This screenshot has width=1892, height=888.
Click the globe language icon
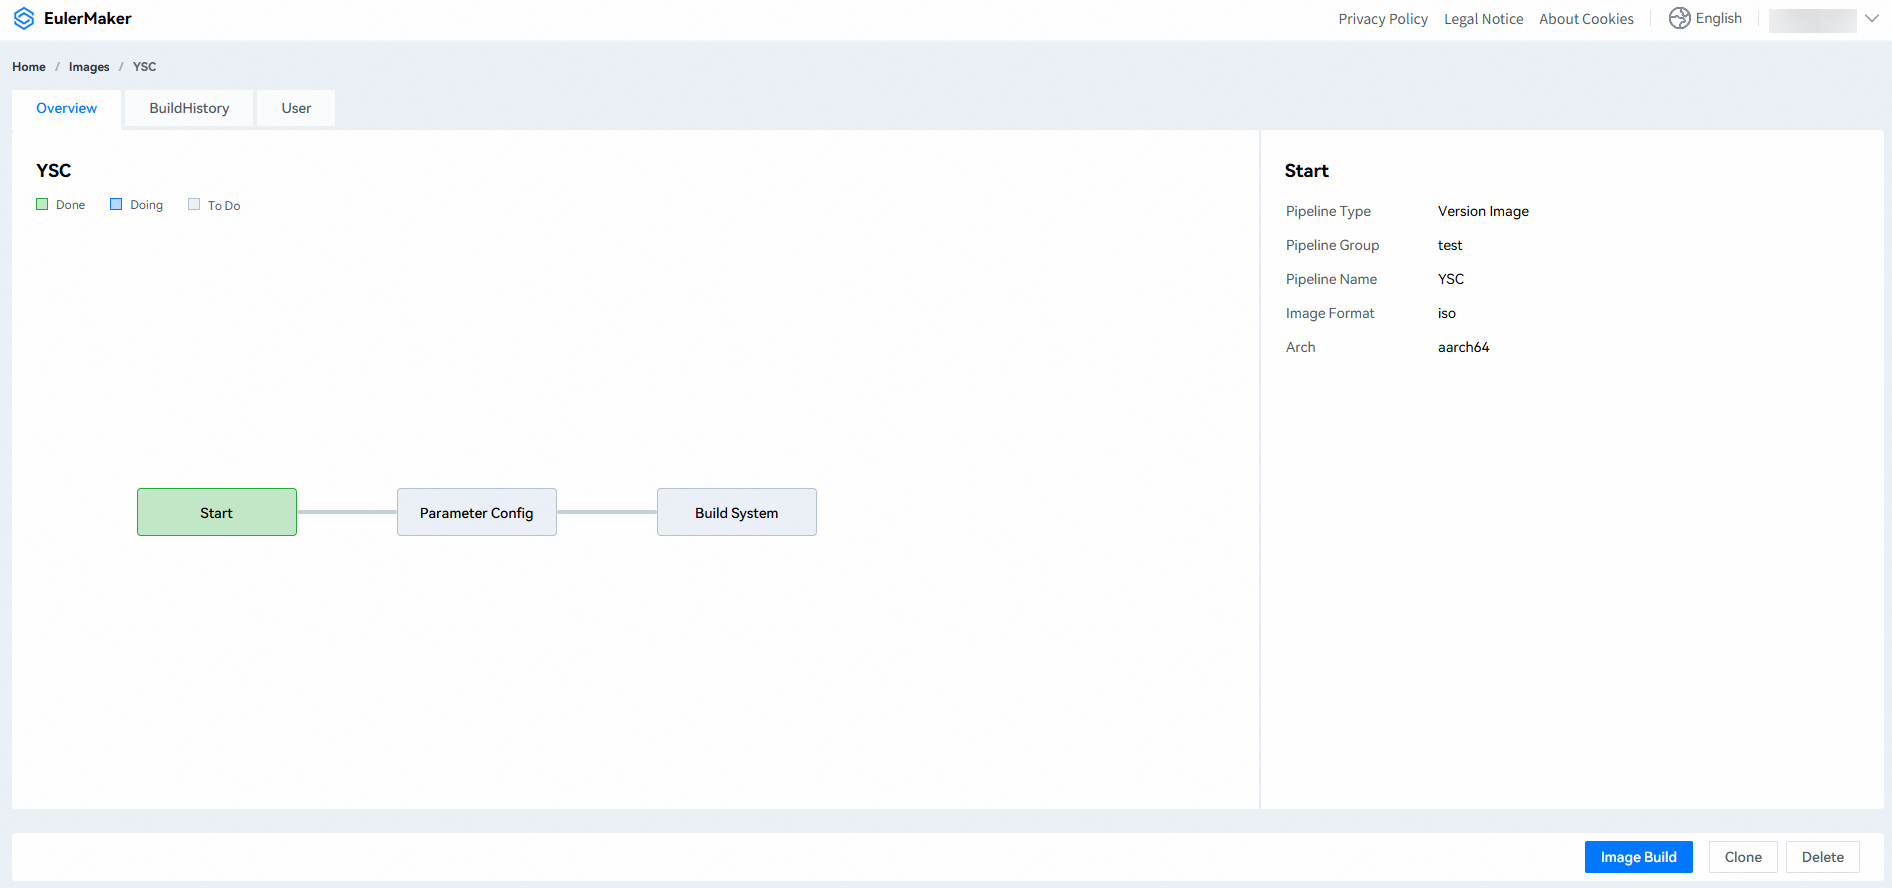tap(1679, 18)
